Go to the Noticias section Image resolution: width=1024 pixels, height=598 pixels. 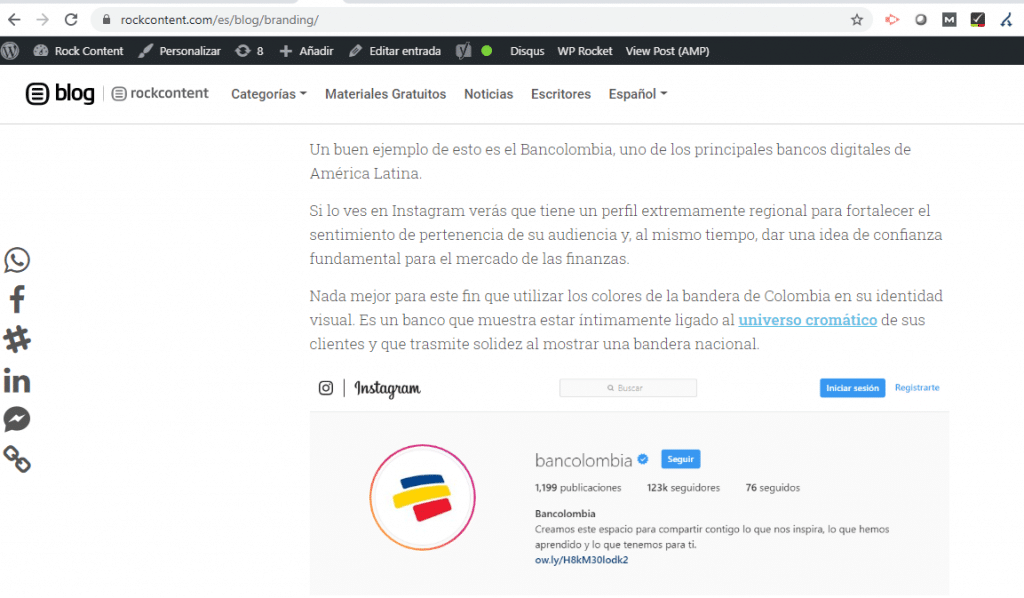tap(488, 94)
